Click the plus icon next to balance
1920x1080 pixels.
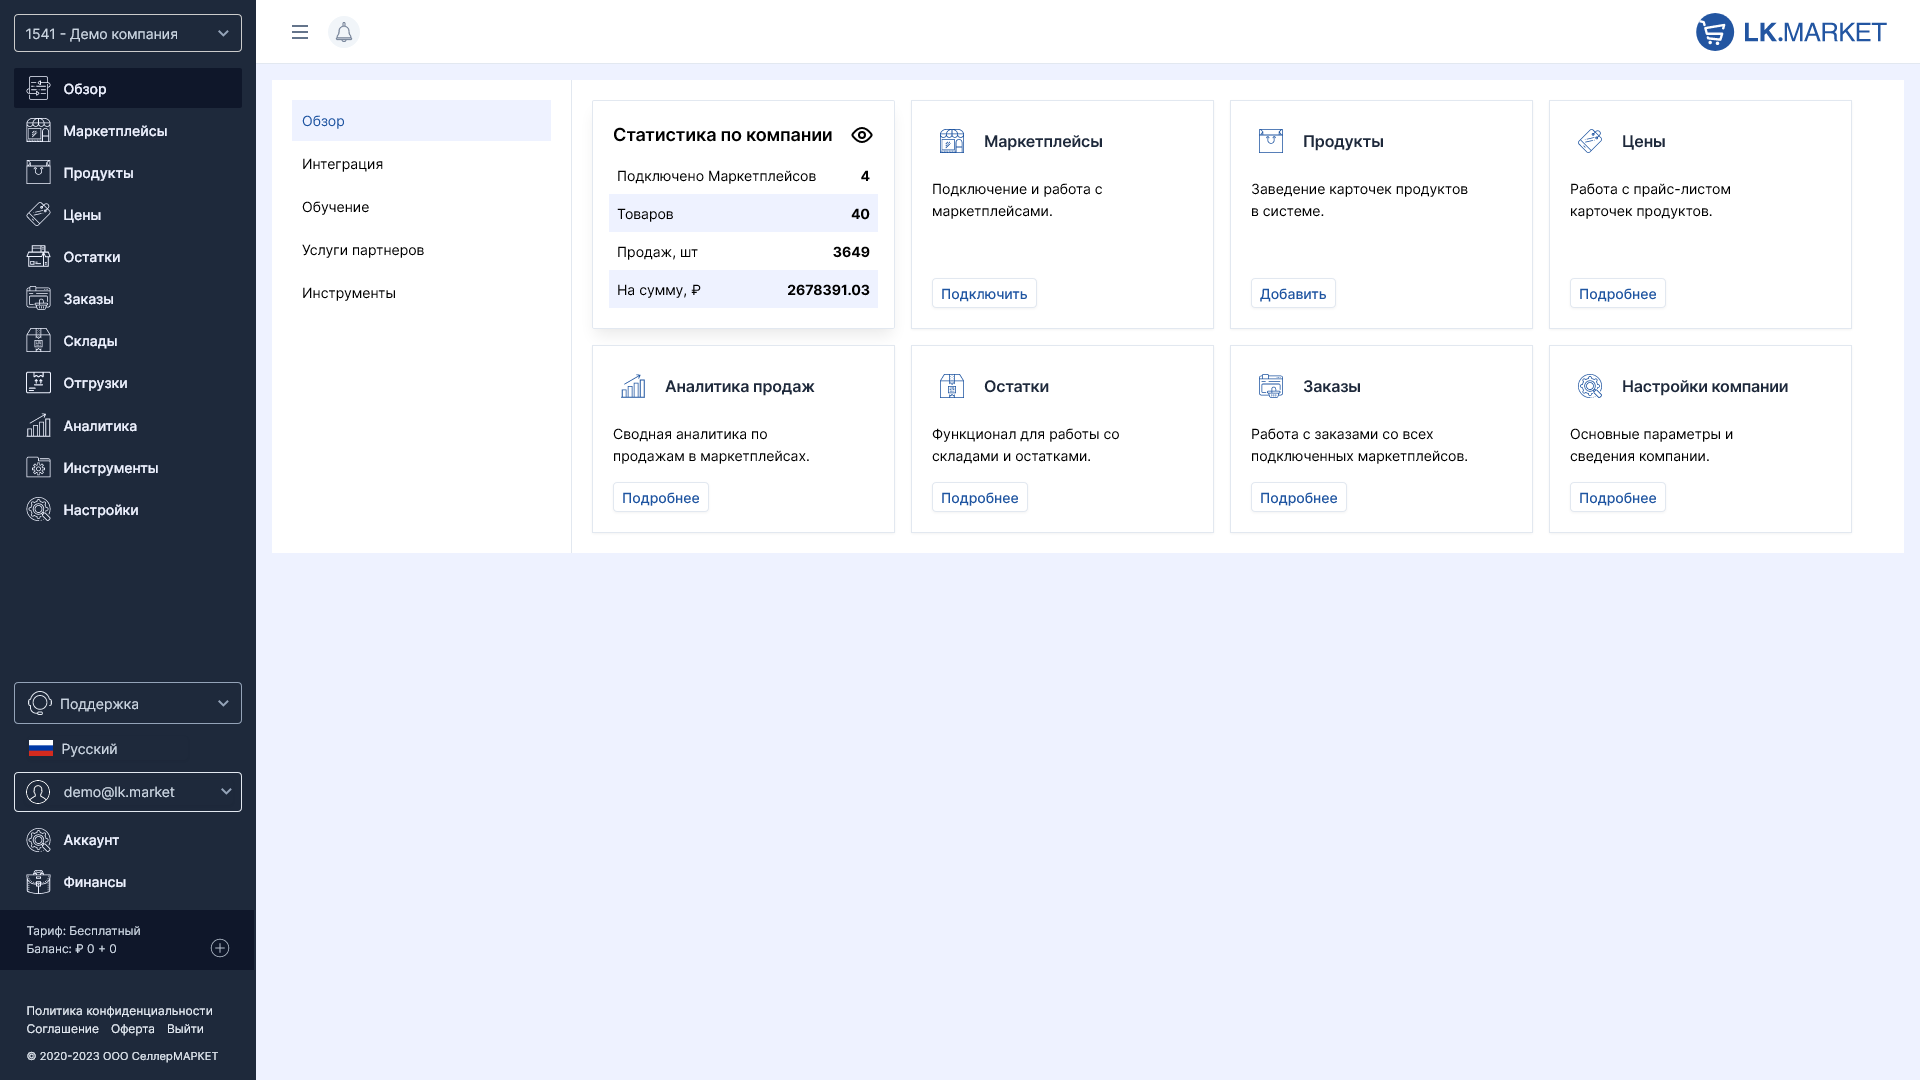(x=220, y=948)
